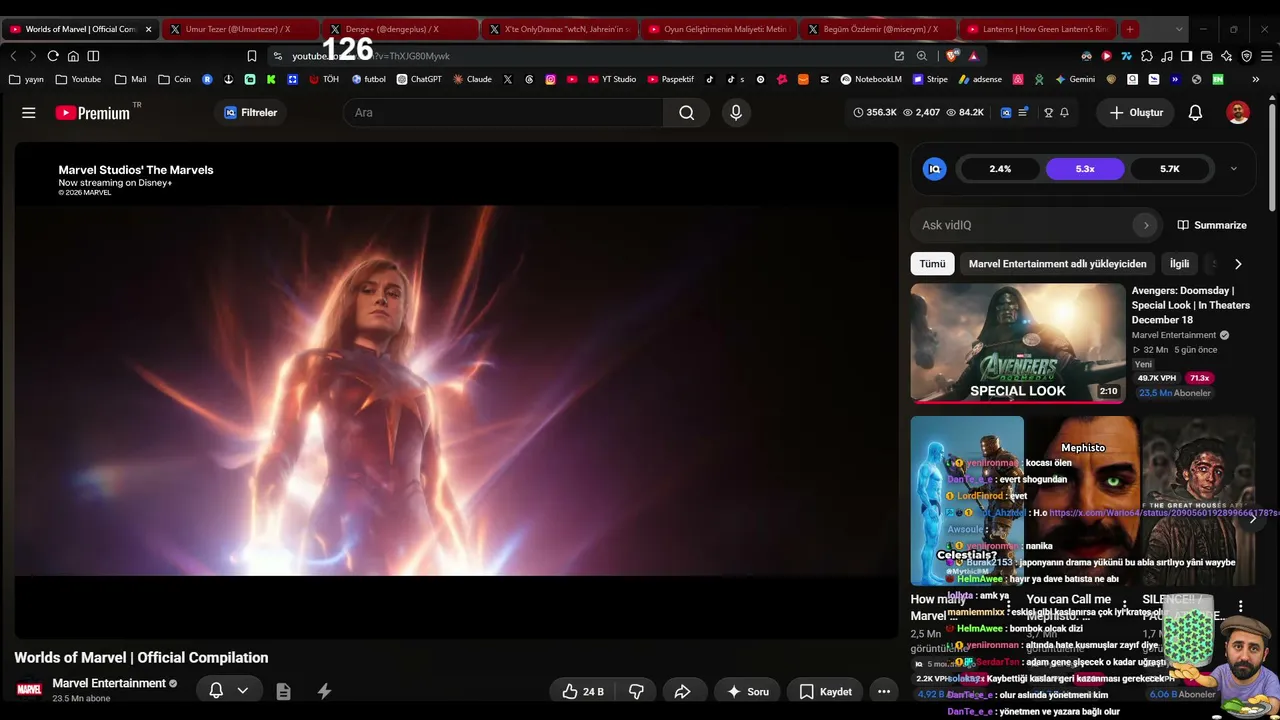This screenshot has width=1280, height=720.
Task: Open the ChatGPT bookmark
Action: coord(419,79)
